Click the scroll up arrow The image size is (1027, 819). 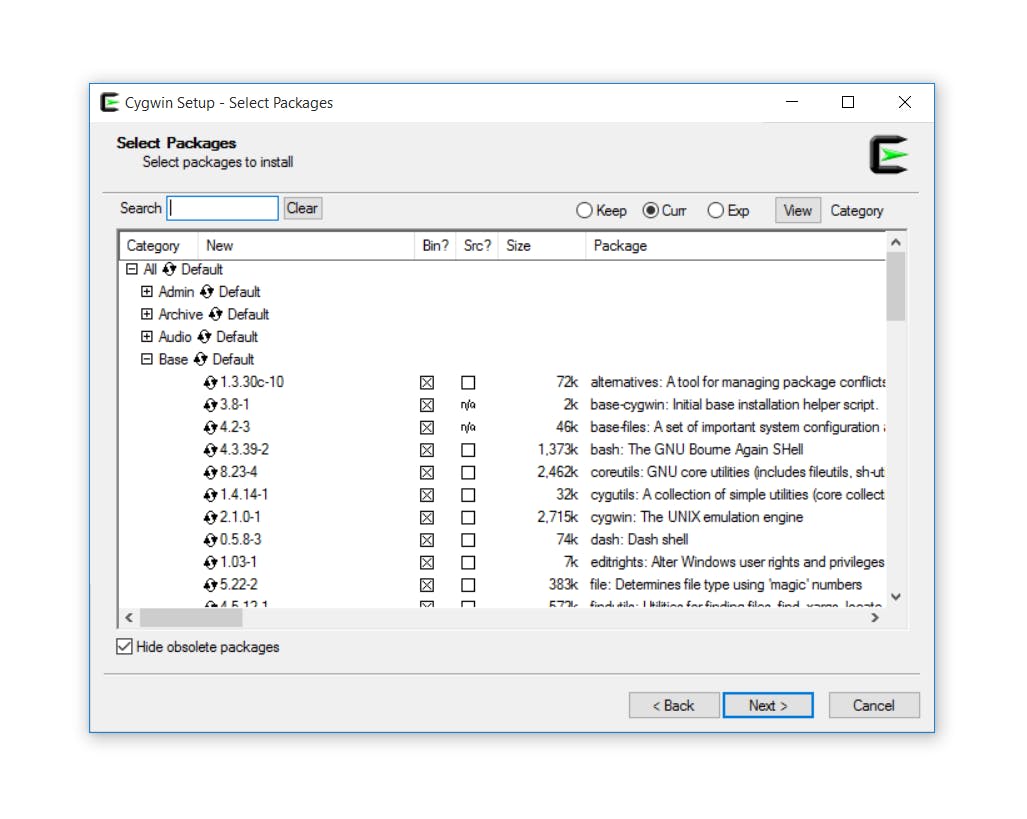pos(896,242)
